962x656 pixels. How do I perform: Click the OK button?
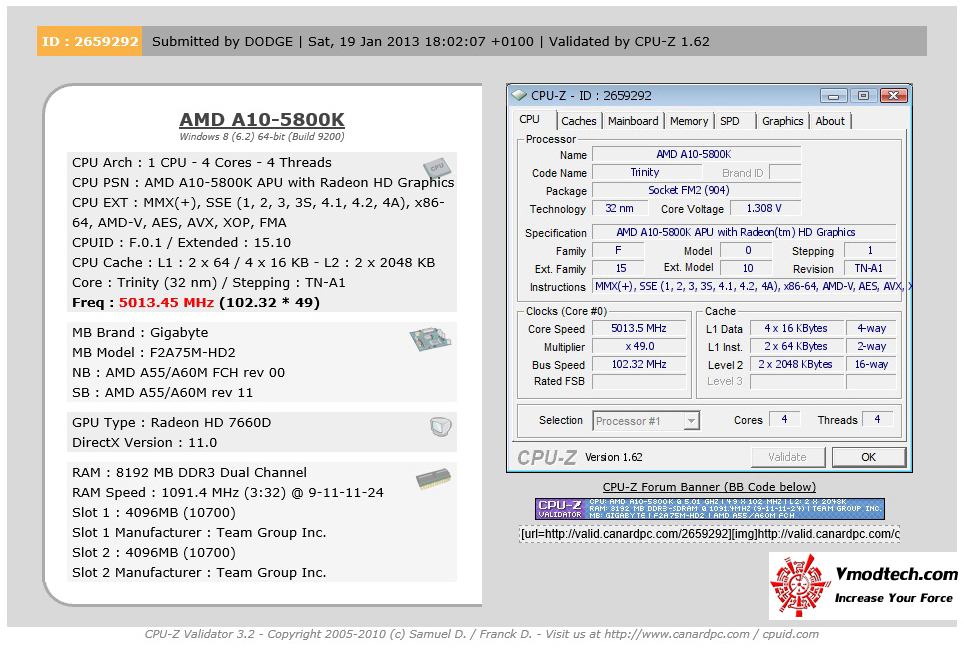click(x=868, y=457)
